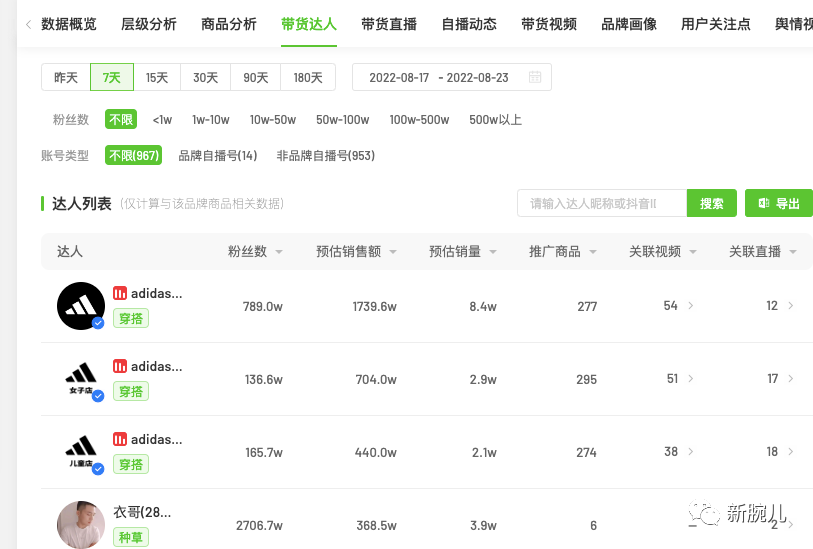Select the 7天 time range
813x549 pixels.
112,77
